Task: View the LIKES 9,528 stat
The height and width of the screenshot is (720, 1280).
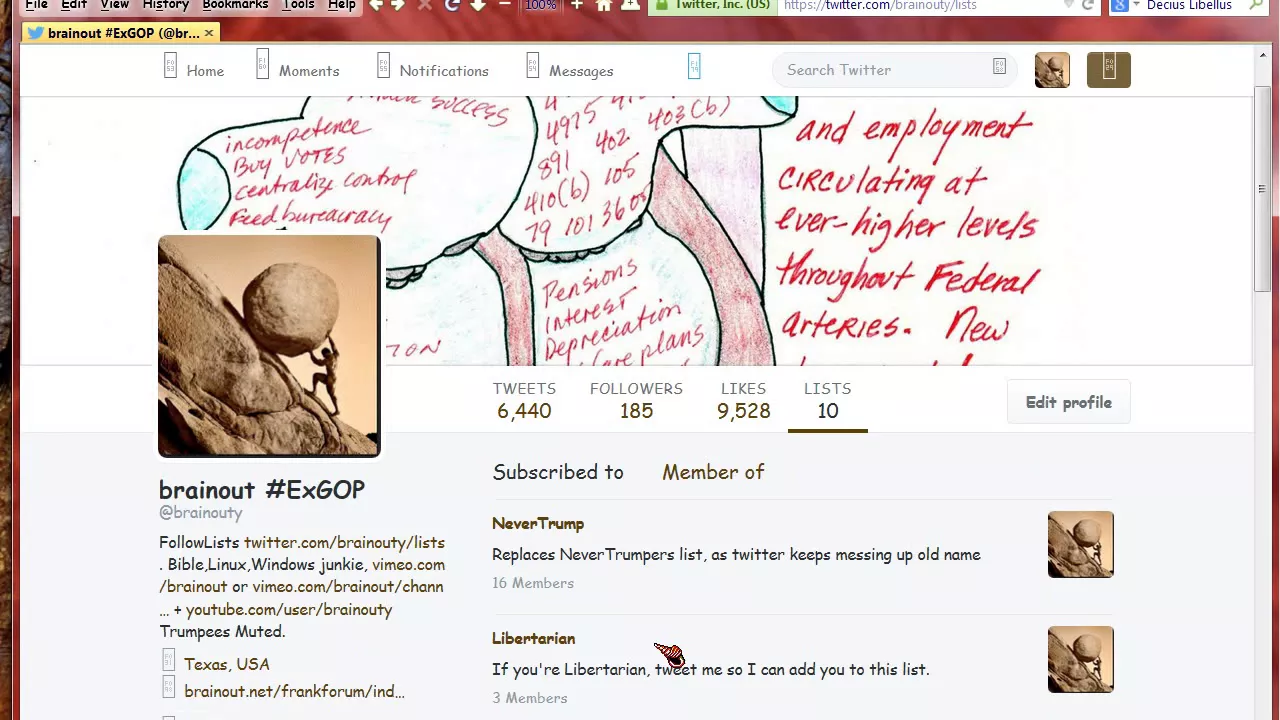Action: click(743, 400)
